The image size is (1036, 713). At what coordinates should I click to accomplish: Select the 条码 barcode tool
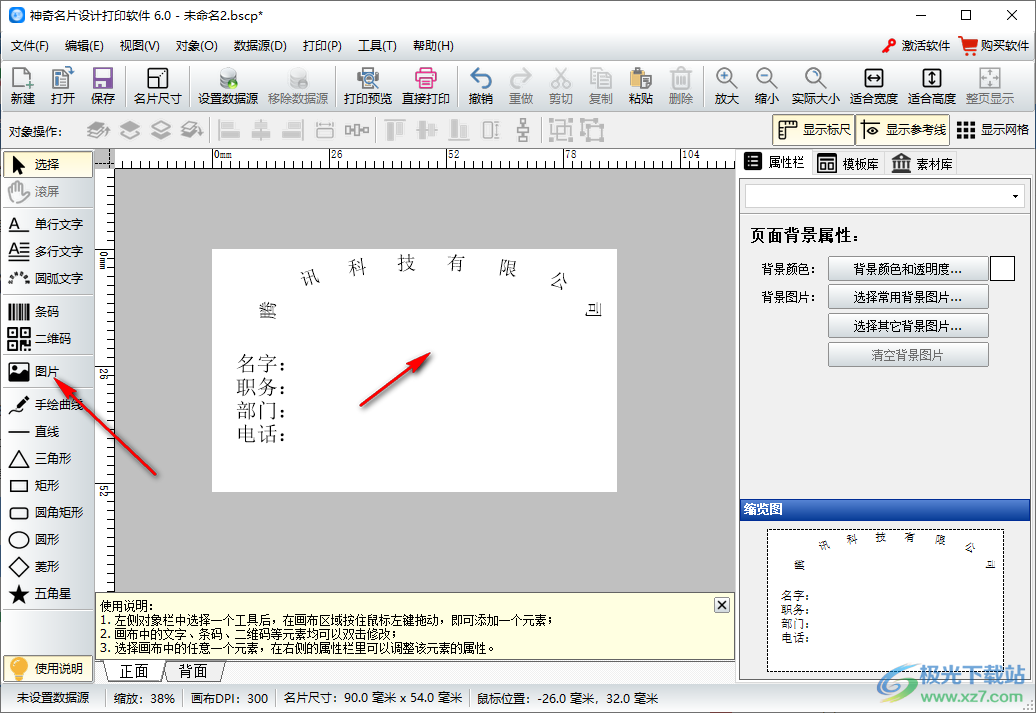coord(48,311)
